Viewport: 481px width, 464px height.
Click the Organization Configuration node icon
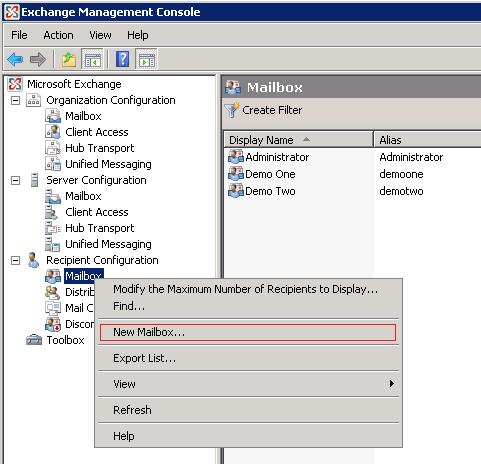point(34,100)
